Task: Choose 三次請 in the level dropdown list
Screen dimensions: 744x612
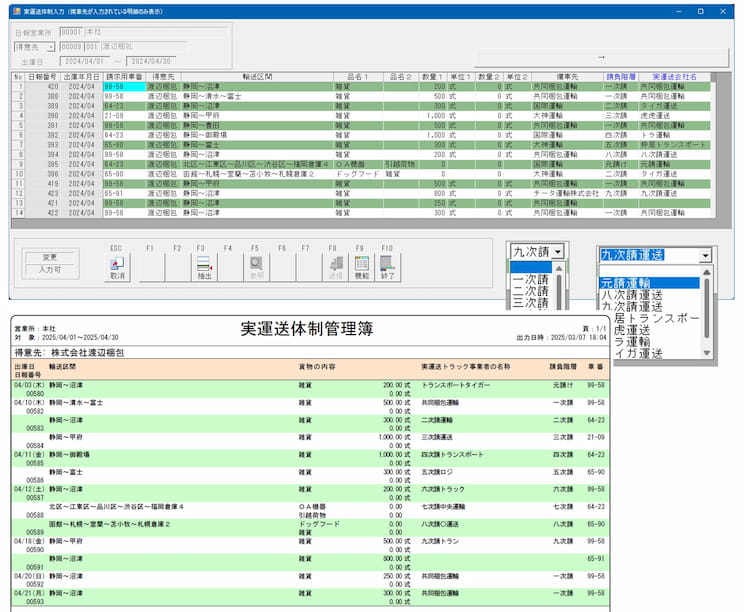Action: click(530, 303)
